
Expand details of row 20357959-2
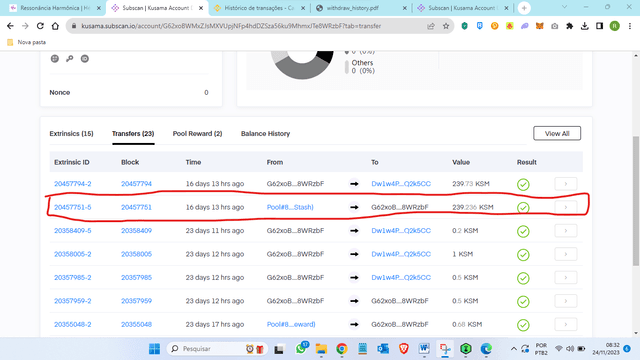click(x=566, y=301)
